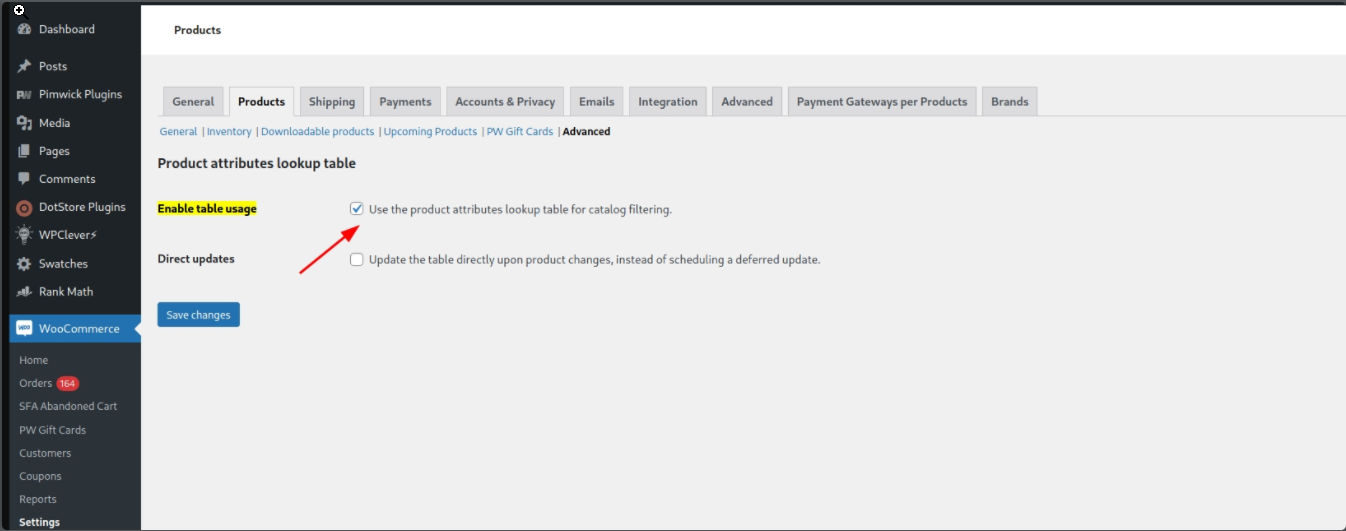Image resolution: width=1346 pixels, height=531 pixels.
Task: Open the Coupons submenu item
Action: [x=40, y=476]
